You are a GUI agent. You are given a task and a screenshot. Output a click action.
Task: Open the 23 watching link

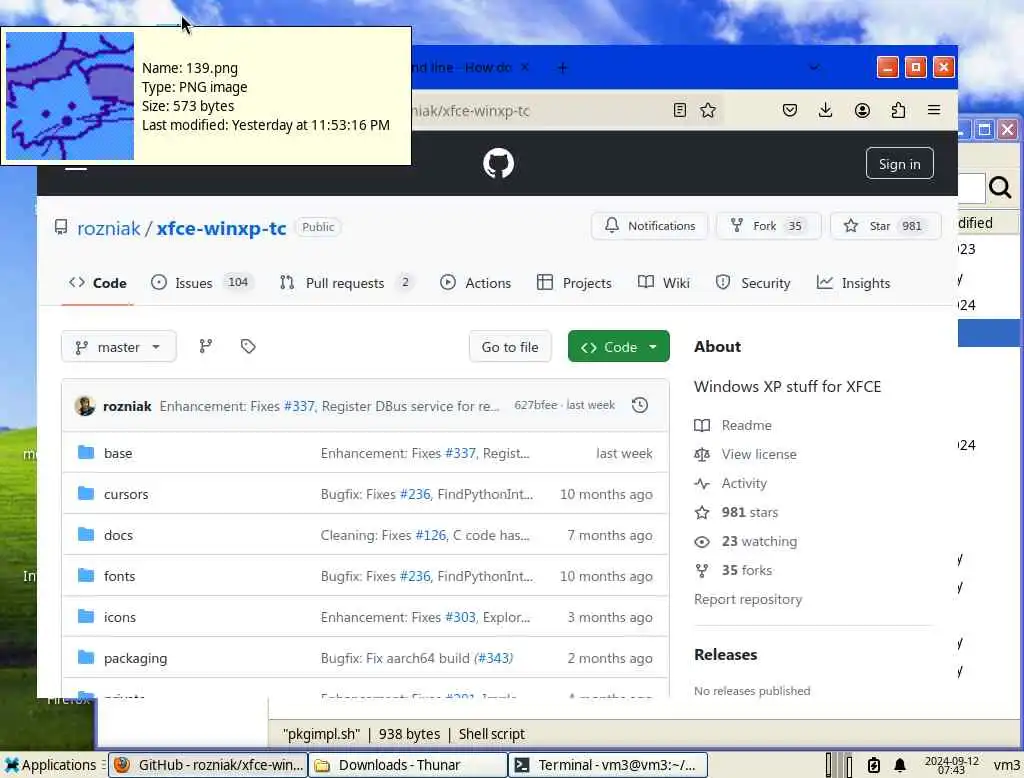(746, 542)
